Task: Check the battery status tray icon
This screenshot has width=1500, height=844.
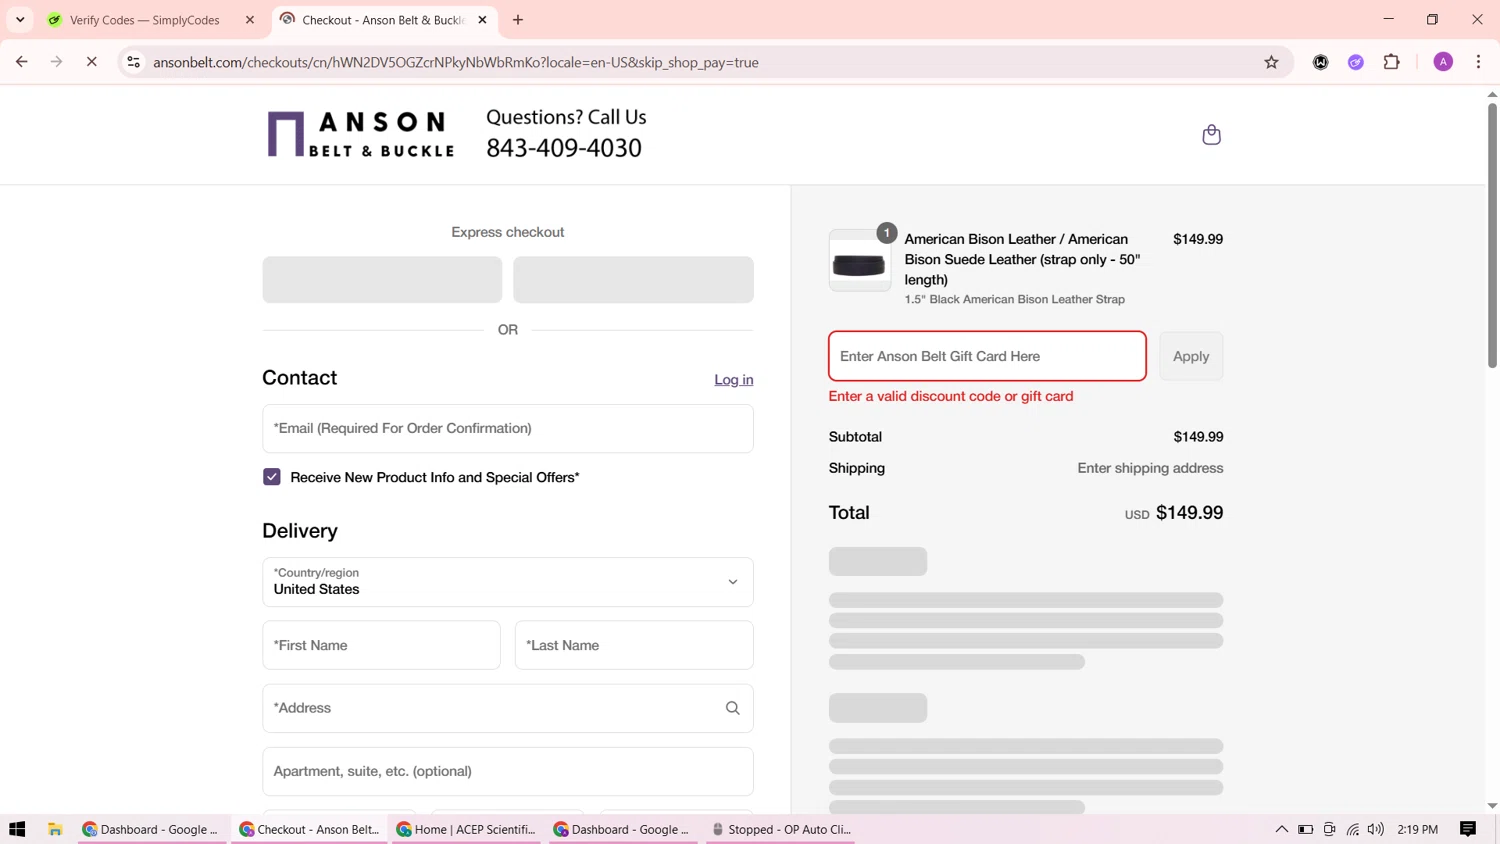Action: point(1305,829)
